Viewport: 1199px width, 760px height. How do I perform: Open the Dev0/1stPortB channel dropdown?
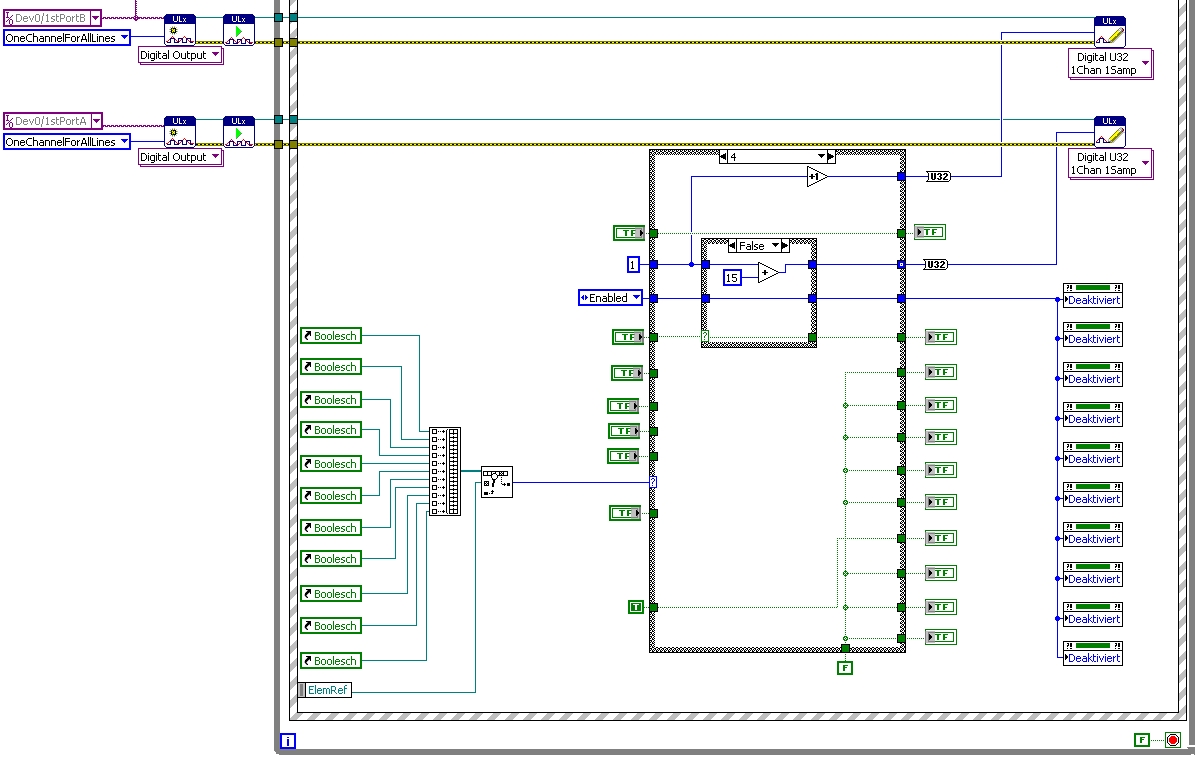tap(96, 18)
